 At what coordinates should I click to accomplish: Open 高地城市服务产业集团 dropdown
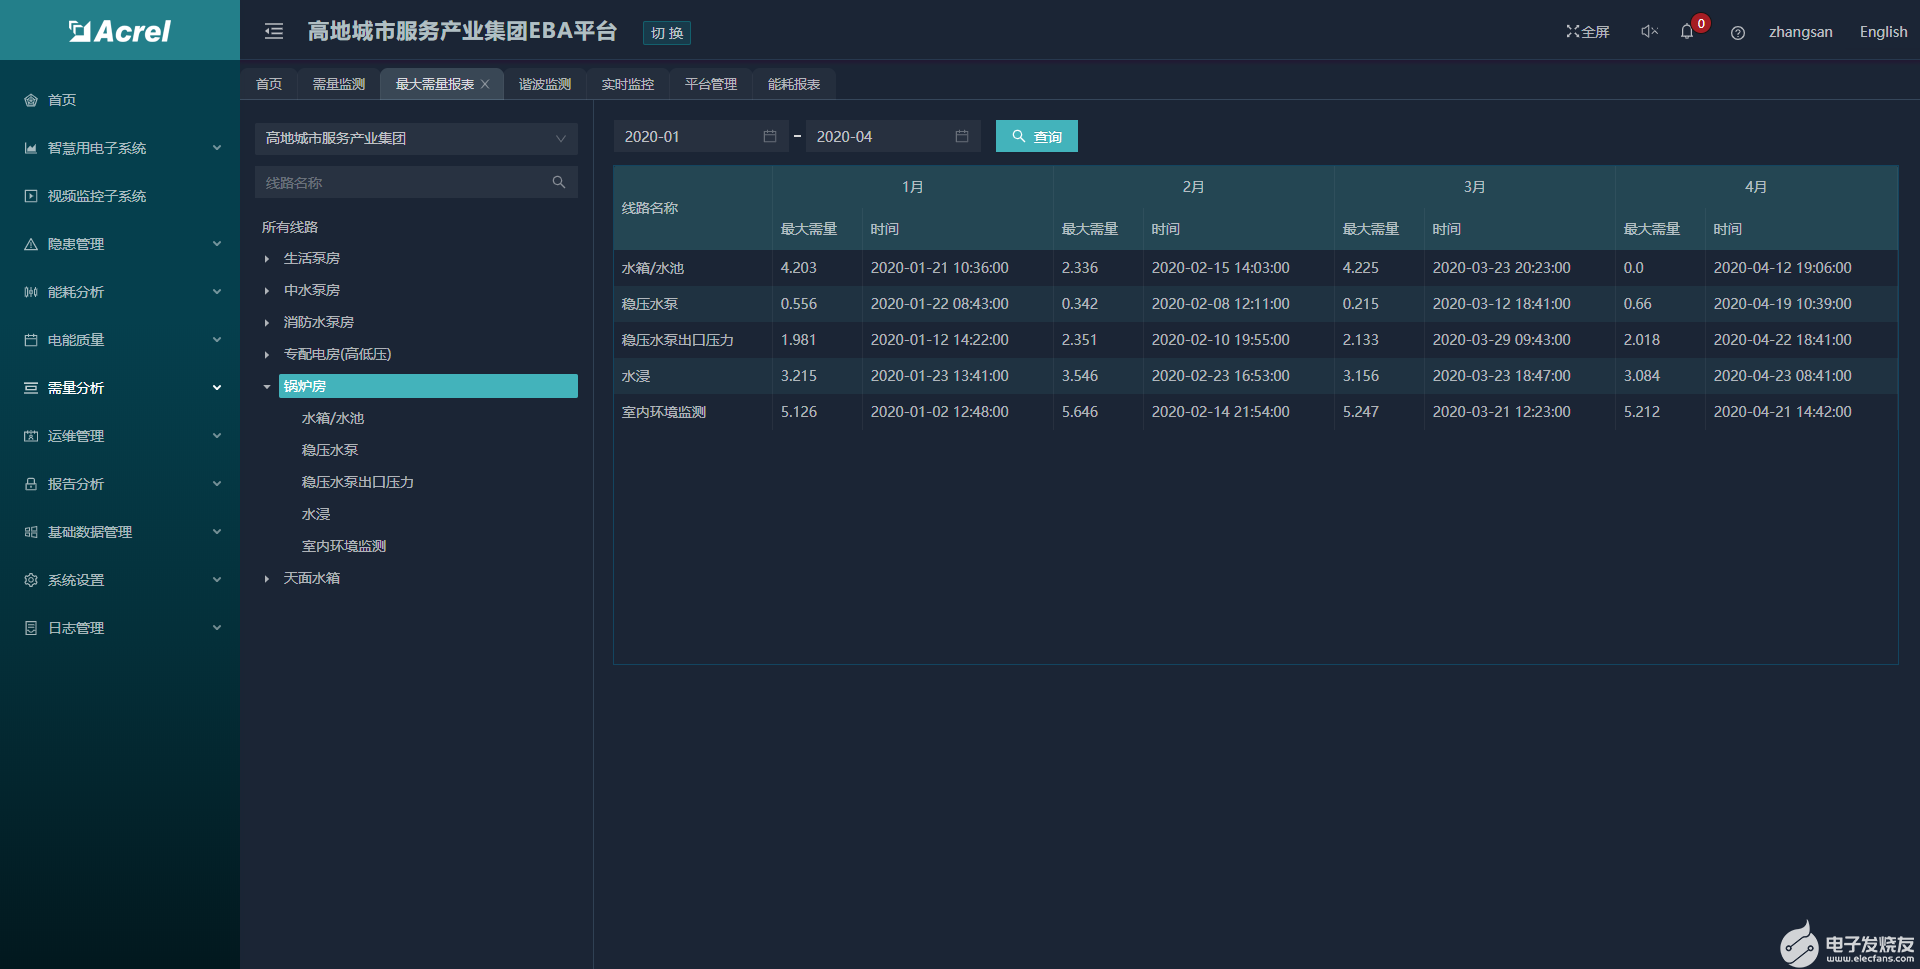417,138
